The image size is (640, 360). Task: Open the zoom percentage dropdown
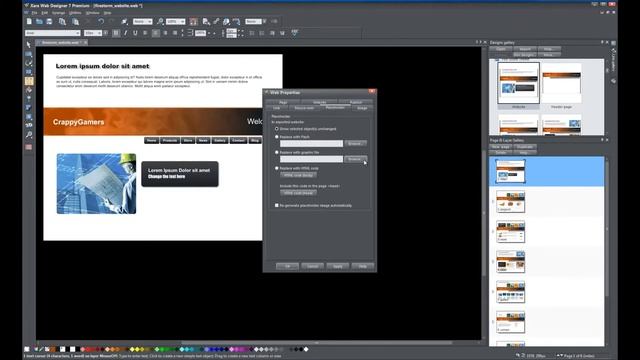pyautogui.click(x=182, y=21)
